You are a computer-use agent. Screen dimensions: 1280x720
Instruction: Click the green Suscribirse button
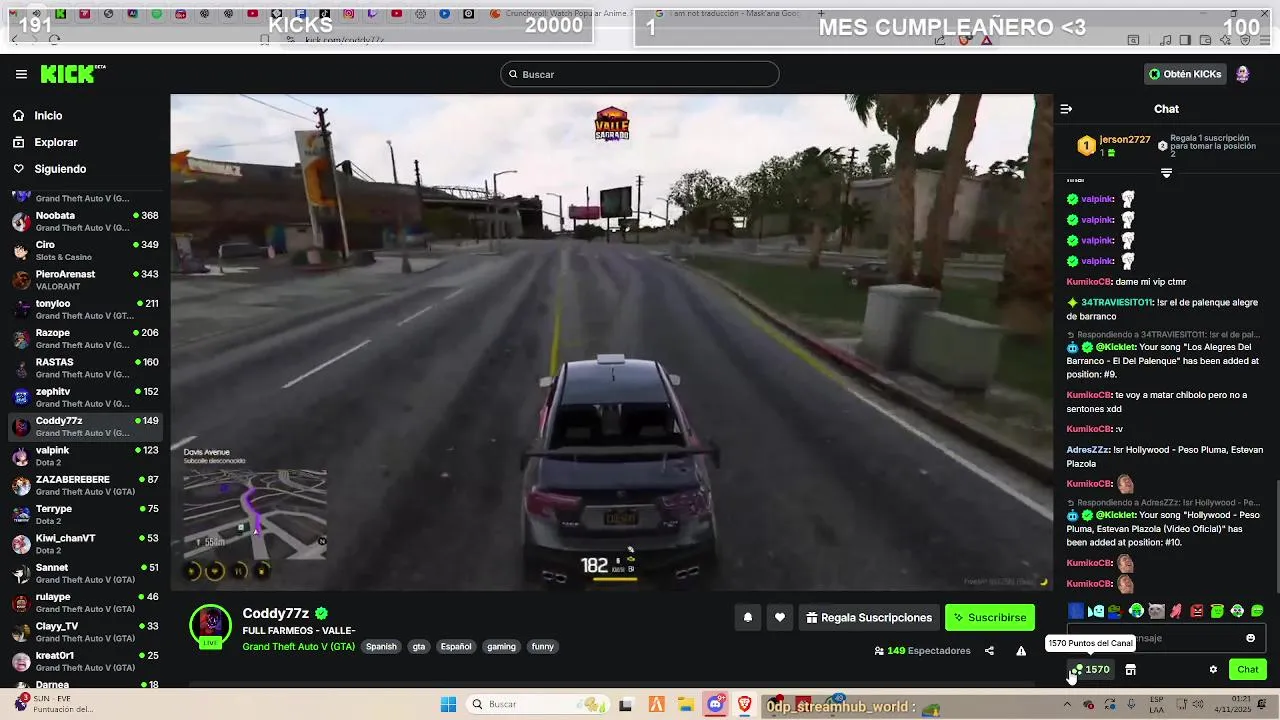click(990, 618)
